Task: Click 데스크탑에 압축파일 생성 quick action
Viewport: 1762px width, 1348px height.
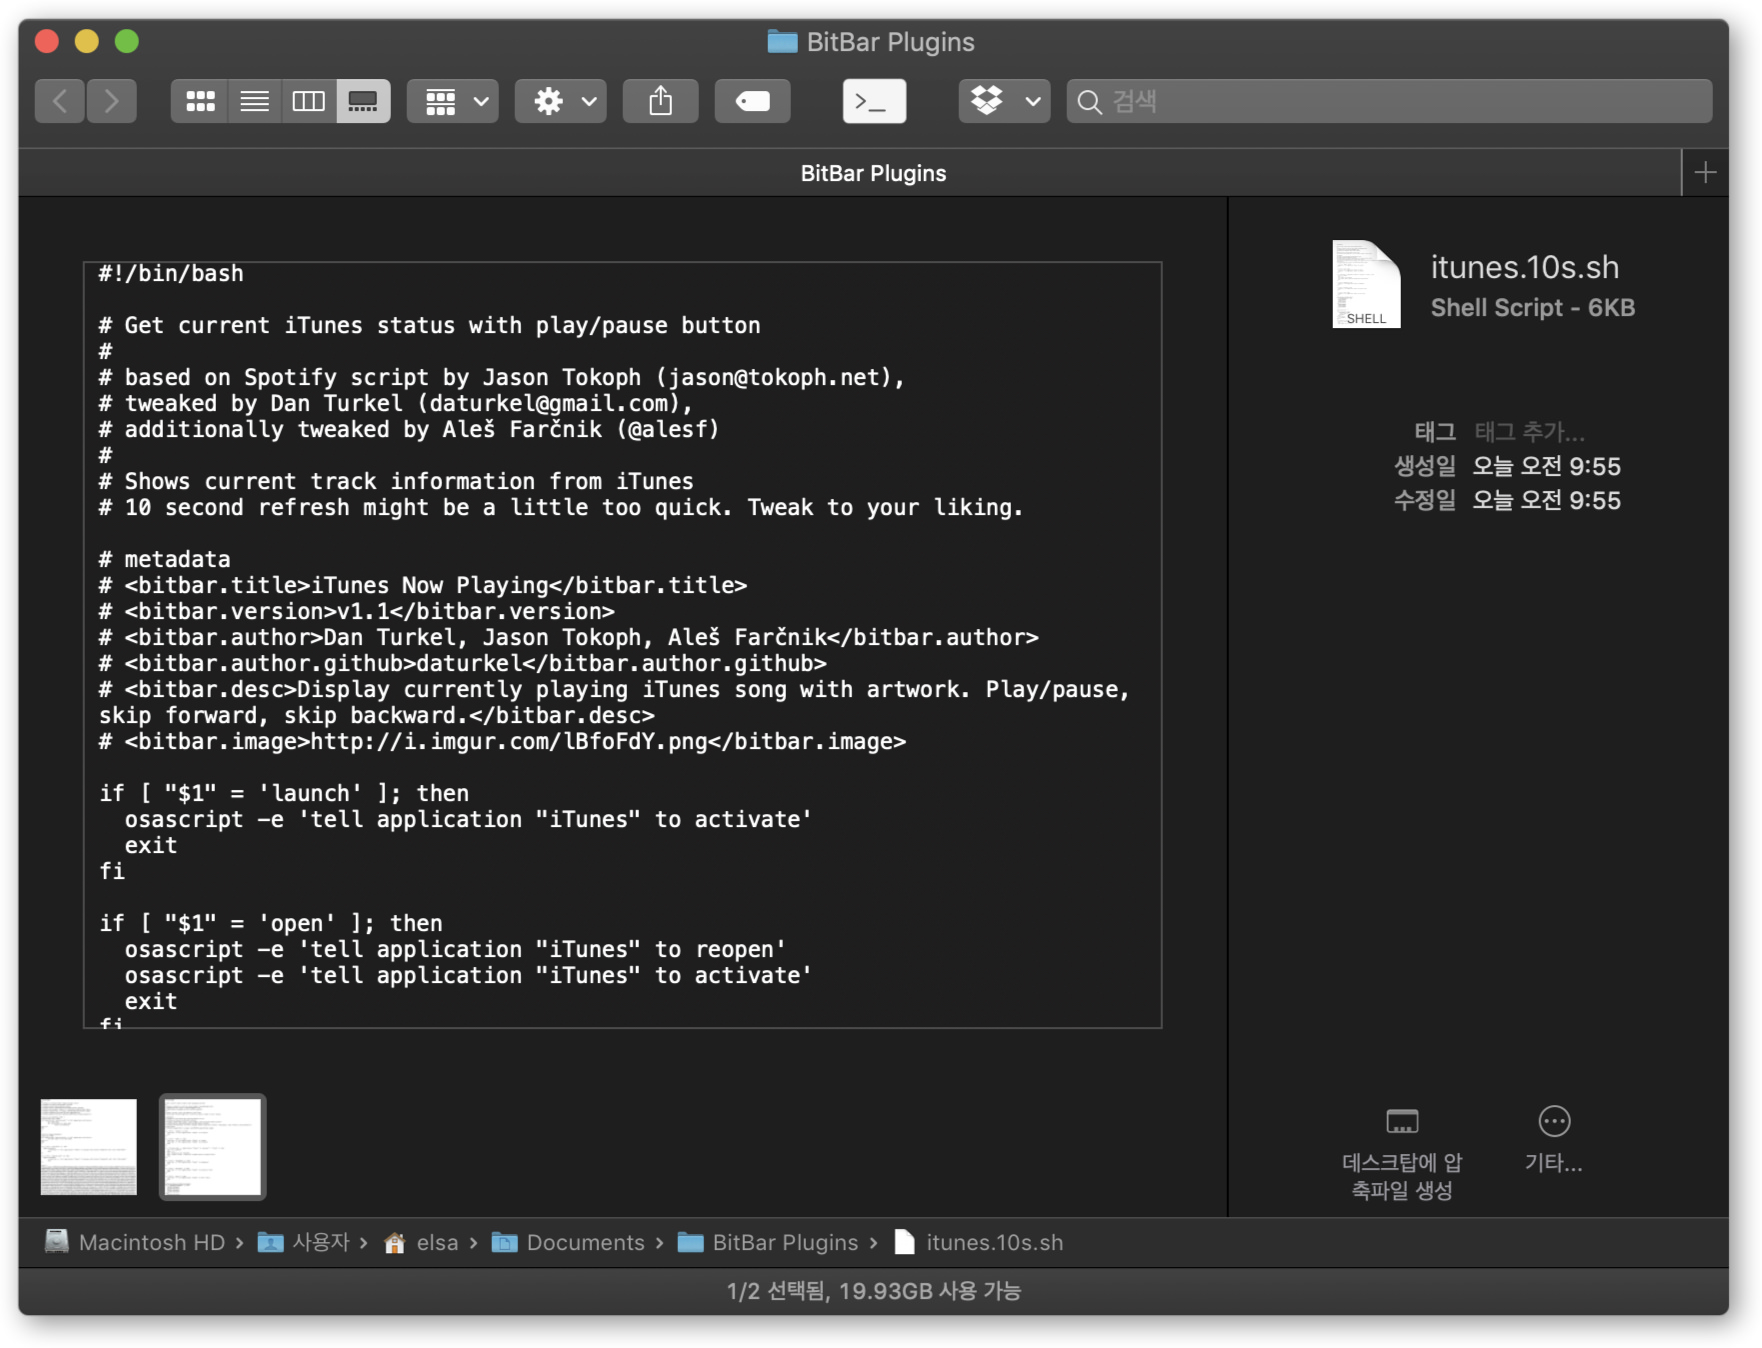Action: 1402,1154
